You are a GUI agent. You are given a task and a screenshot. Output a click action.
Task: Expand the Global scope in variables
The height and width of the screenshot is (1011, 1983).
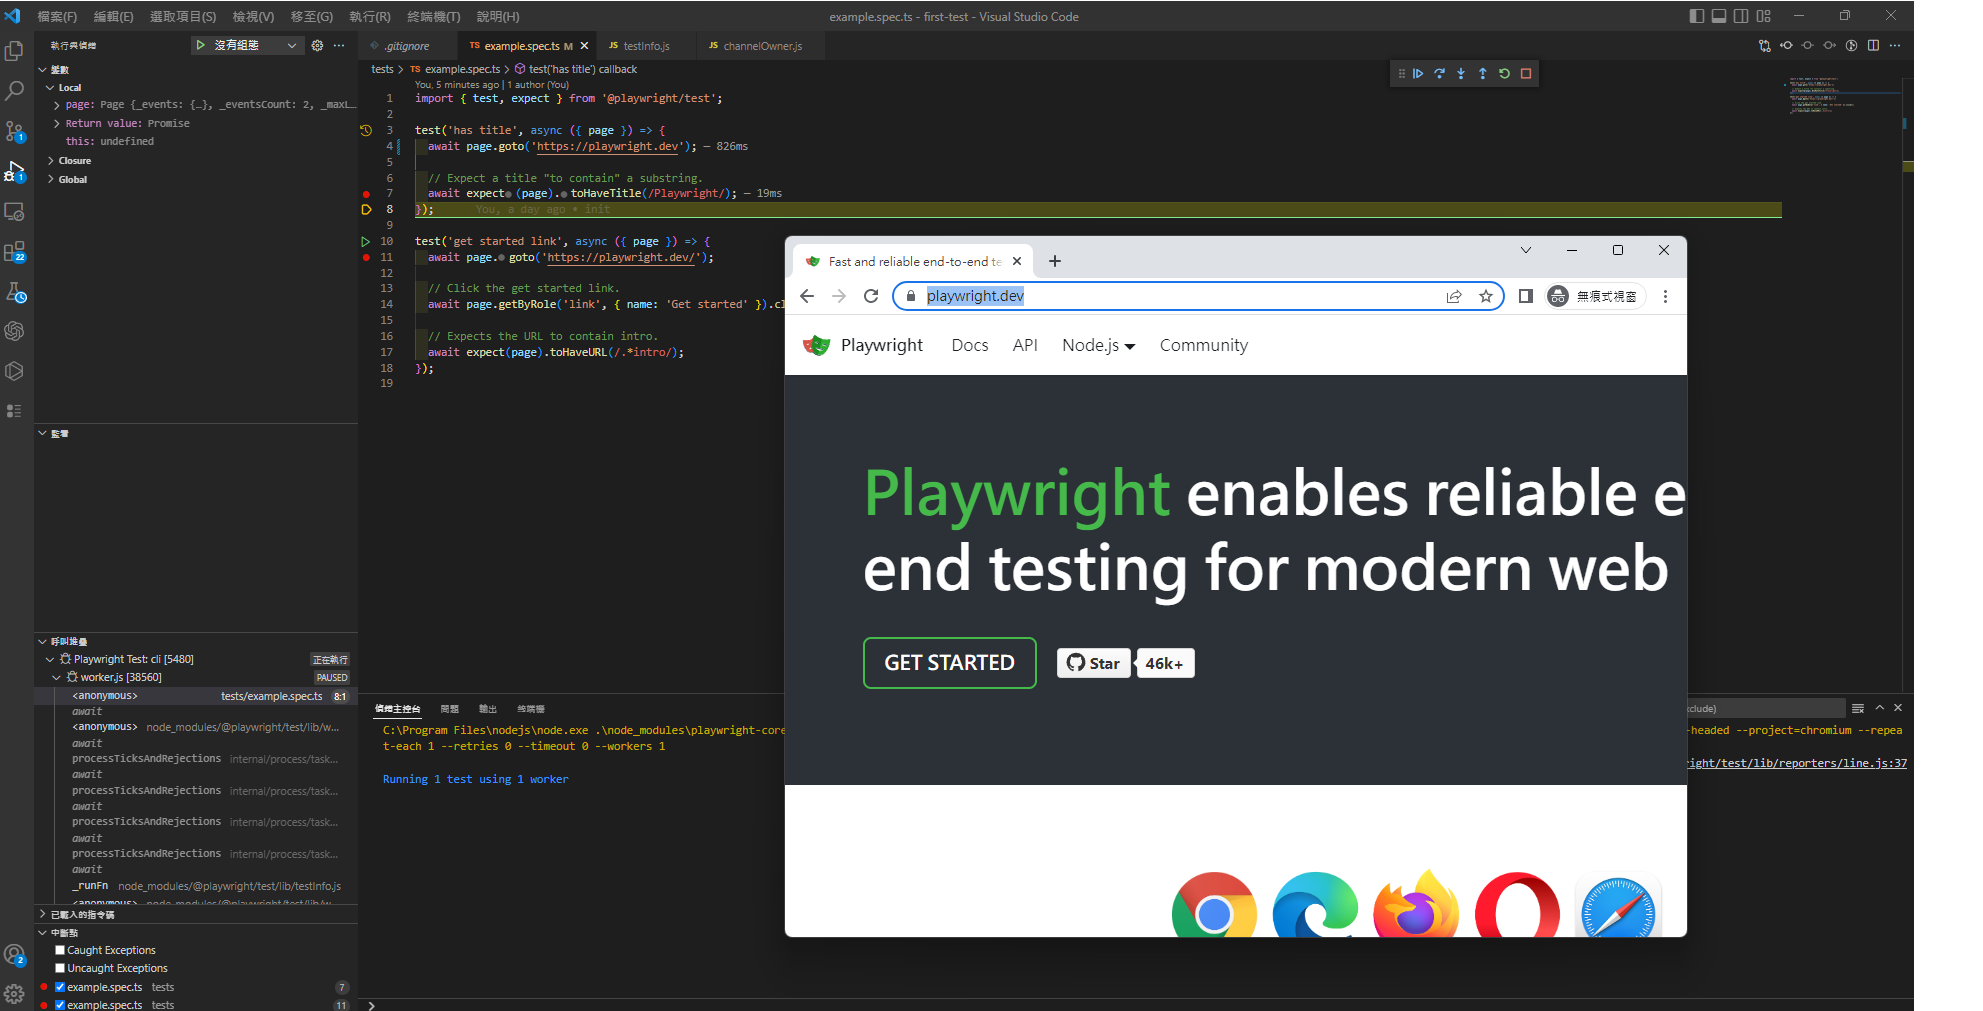[51, 180]
